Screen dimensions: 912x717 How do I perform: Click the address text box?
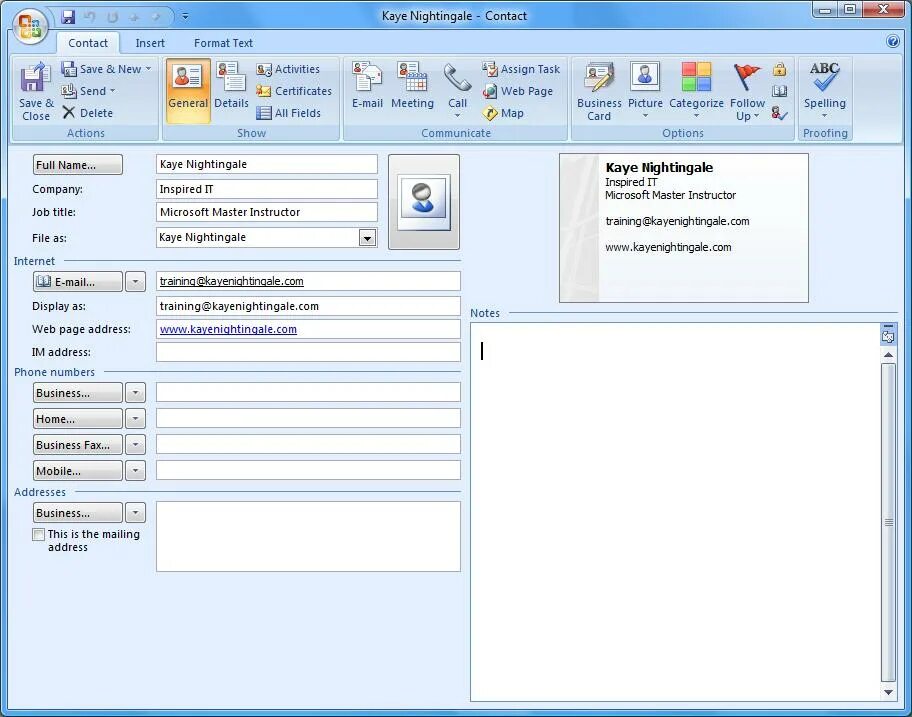308,537
